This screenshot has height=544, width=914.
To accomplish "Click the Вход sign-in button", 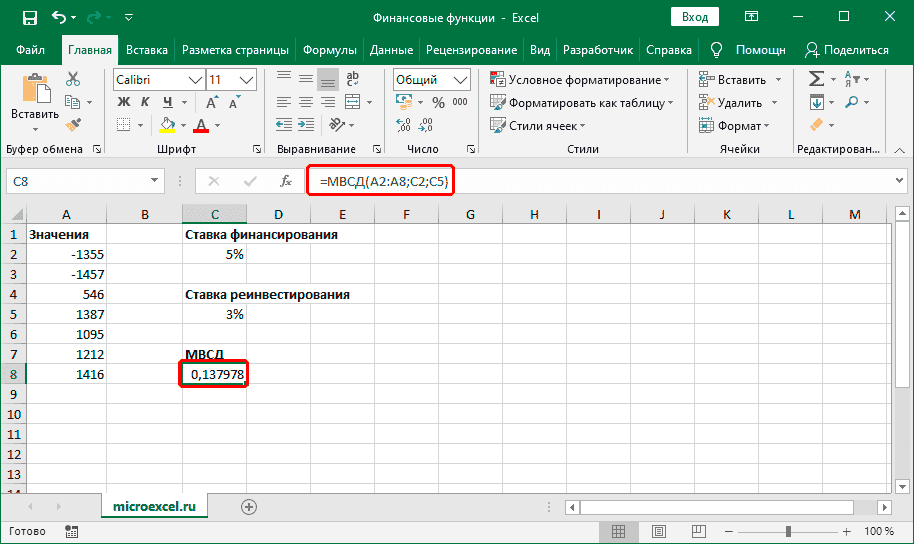I will [x=694, y=17].
